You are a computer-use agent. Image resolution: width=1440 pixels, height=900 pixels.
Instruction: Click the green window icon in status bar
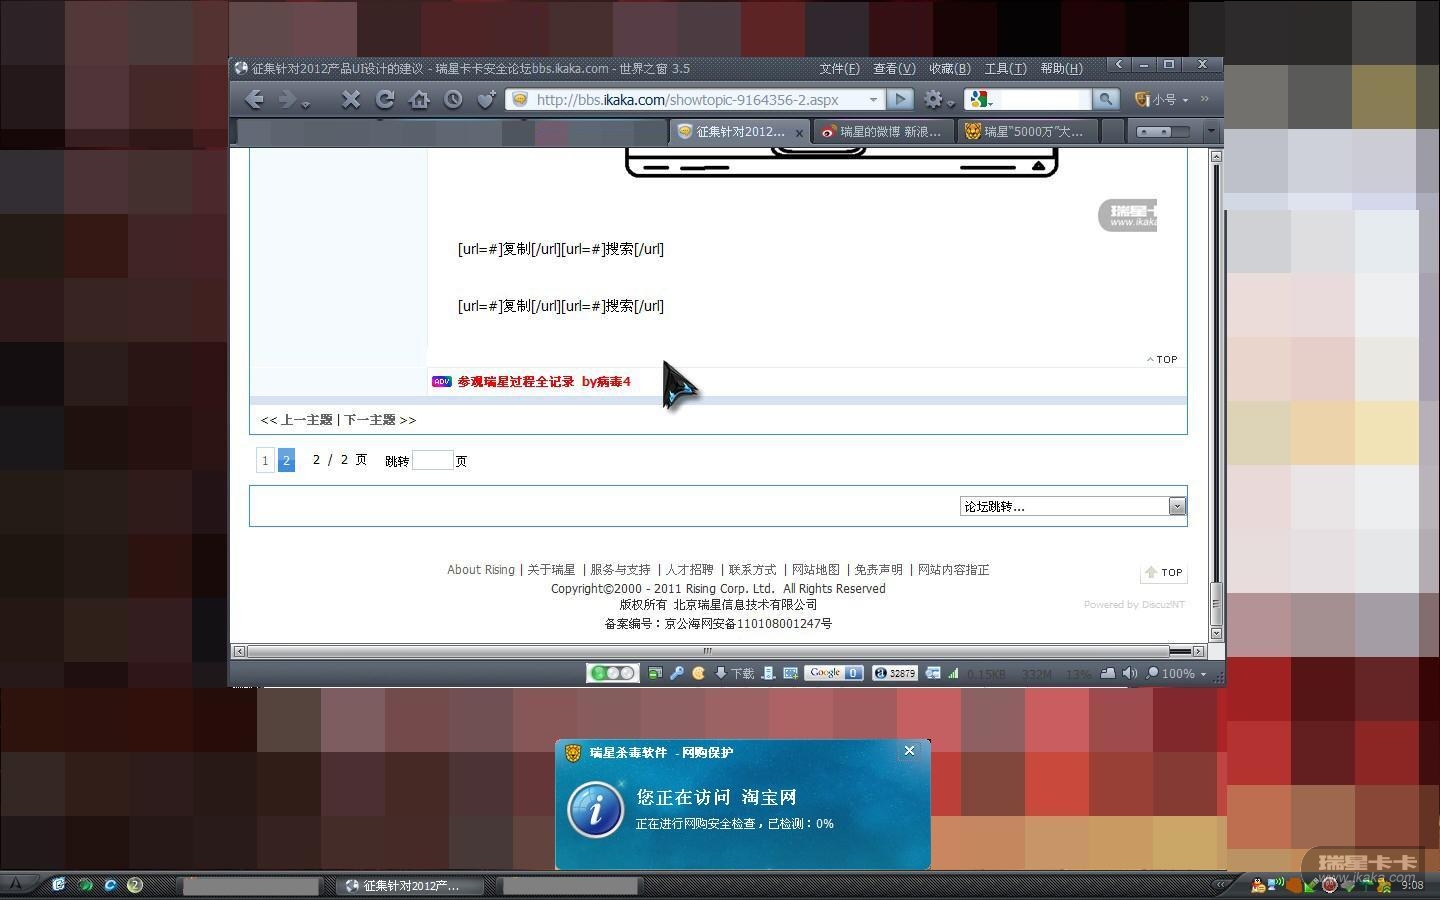tap(655, 673)
